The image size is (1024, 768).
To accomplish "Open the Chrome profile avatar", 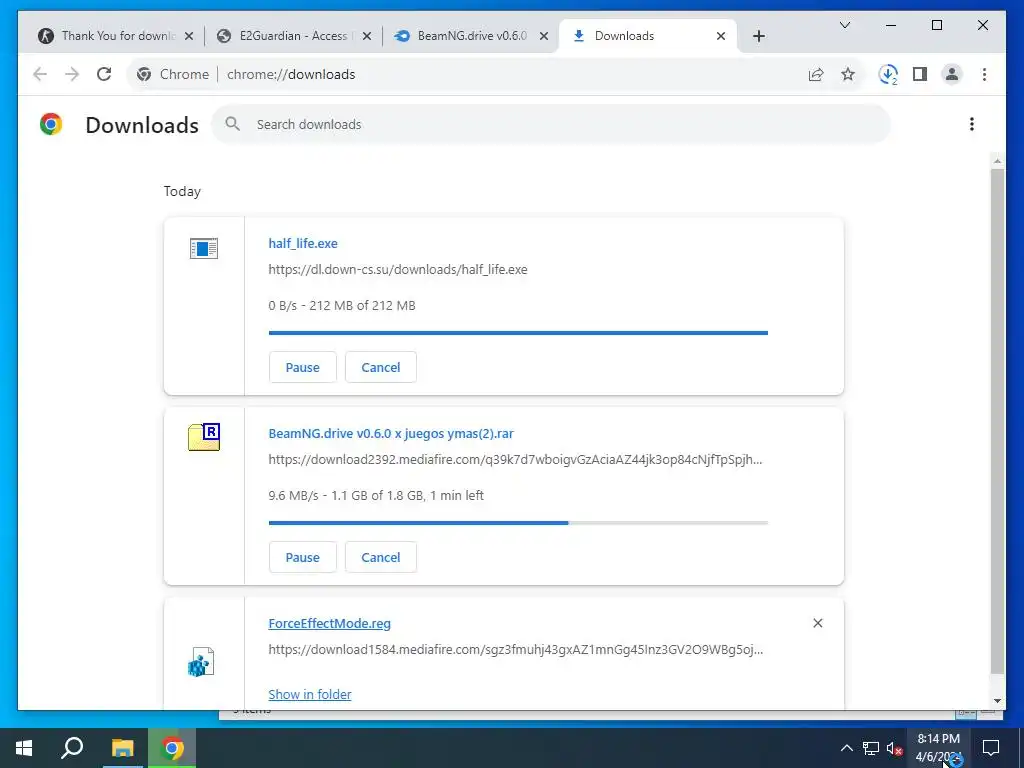I will (x=952, y=74).
